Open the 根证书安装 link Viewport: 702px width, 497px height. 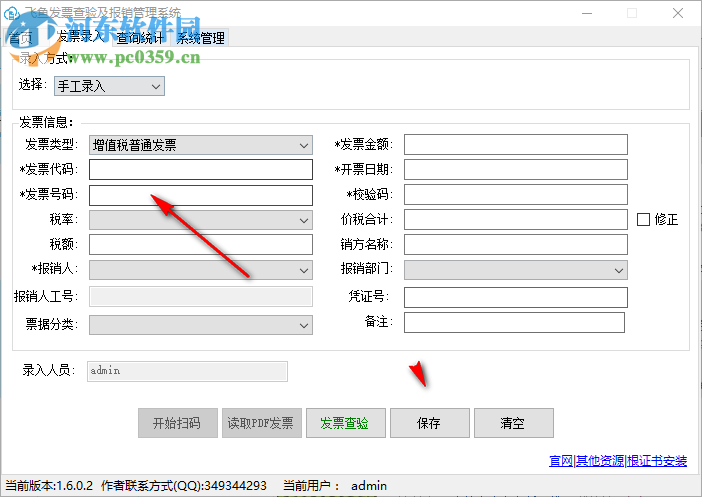click(657, 460)
